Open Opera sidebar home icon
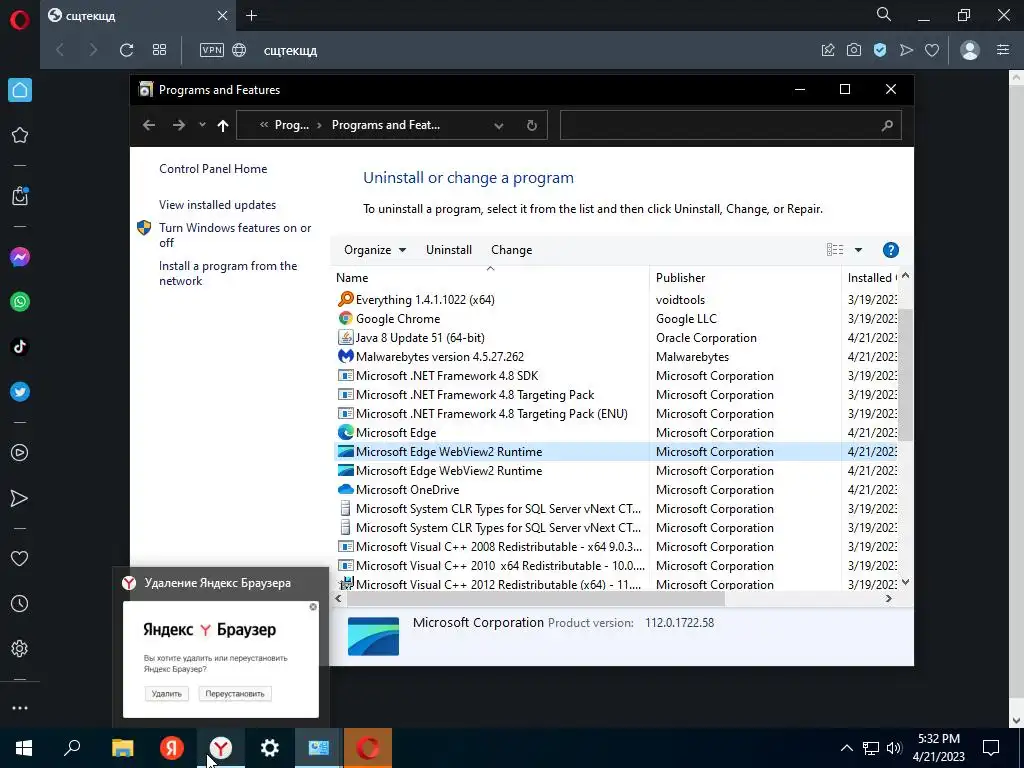This screenshot has width=1024, height=768. [x=20, y=90]
